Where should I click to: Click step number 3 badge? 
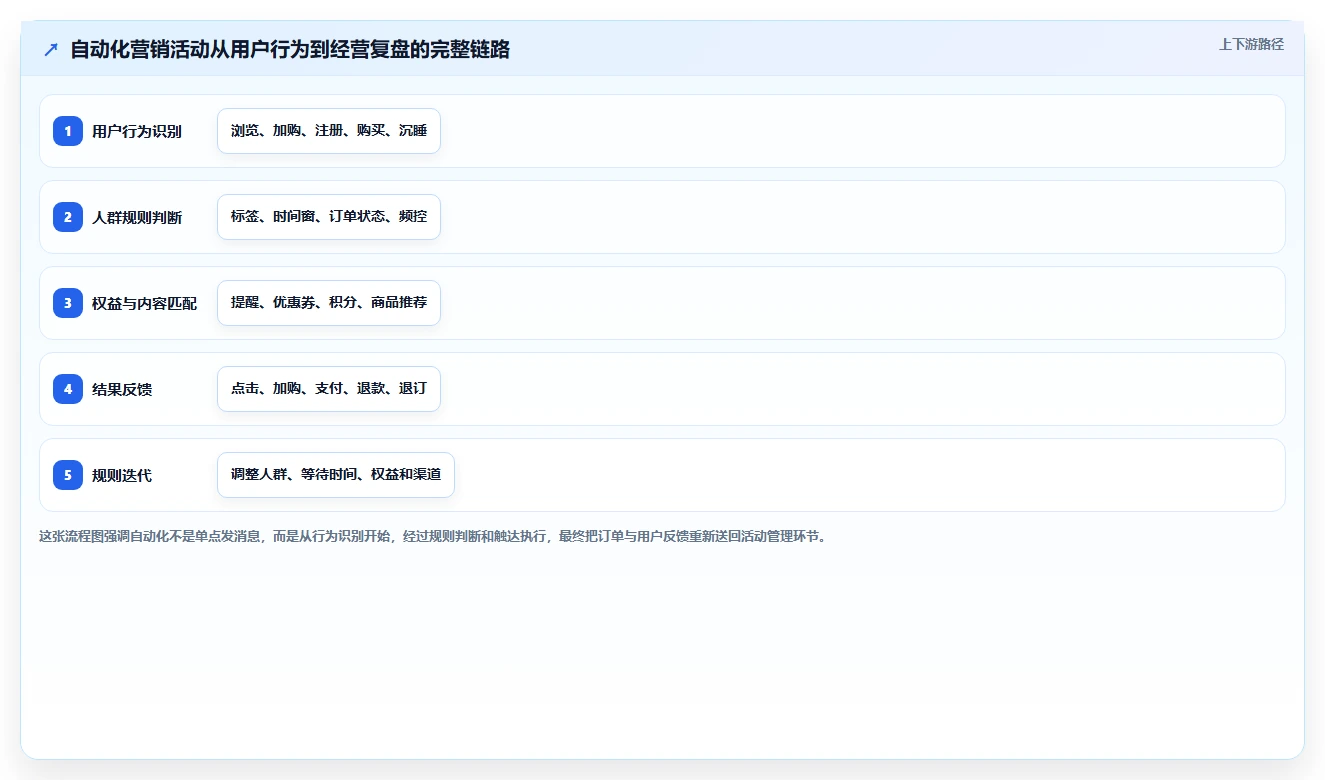68,303
